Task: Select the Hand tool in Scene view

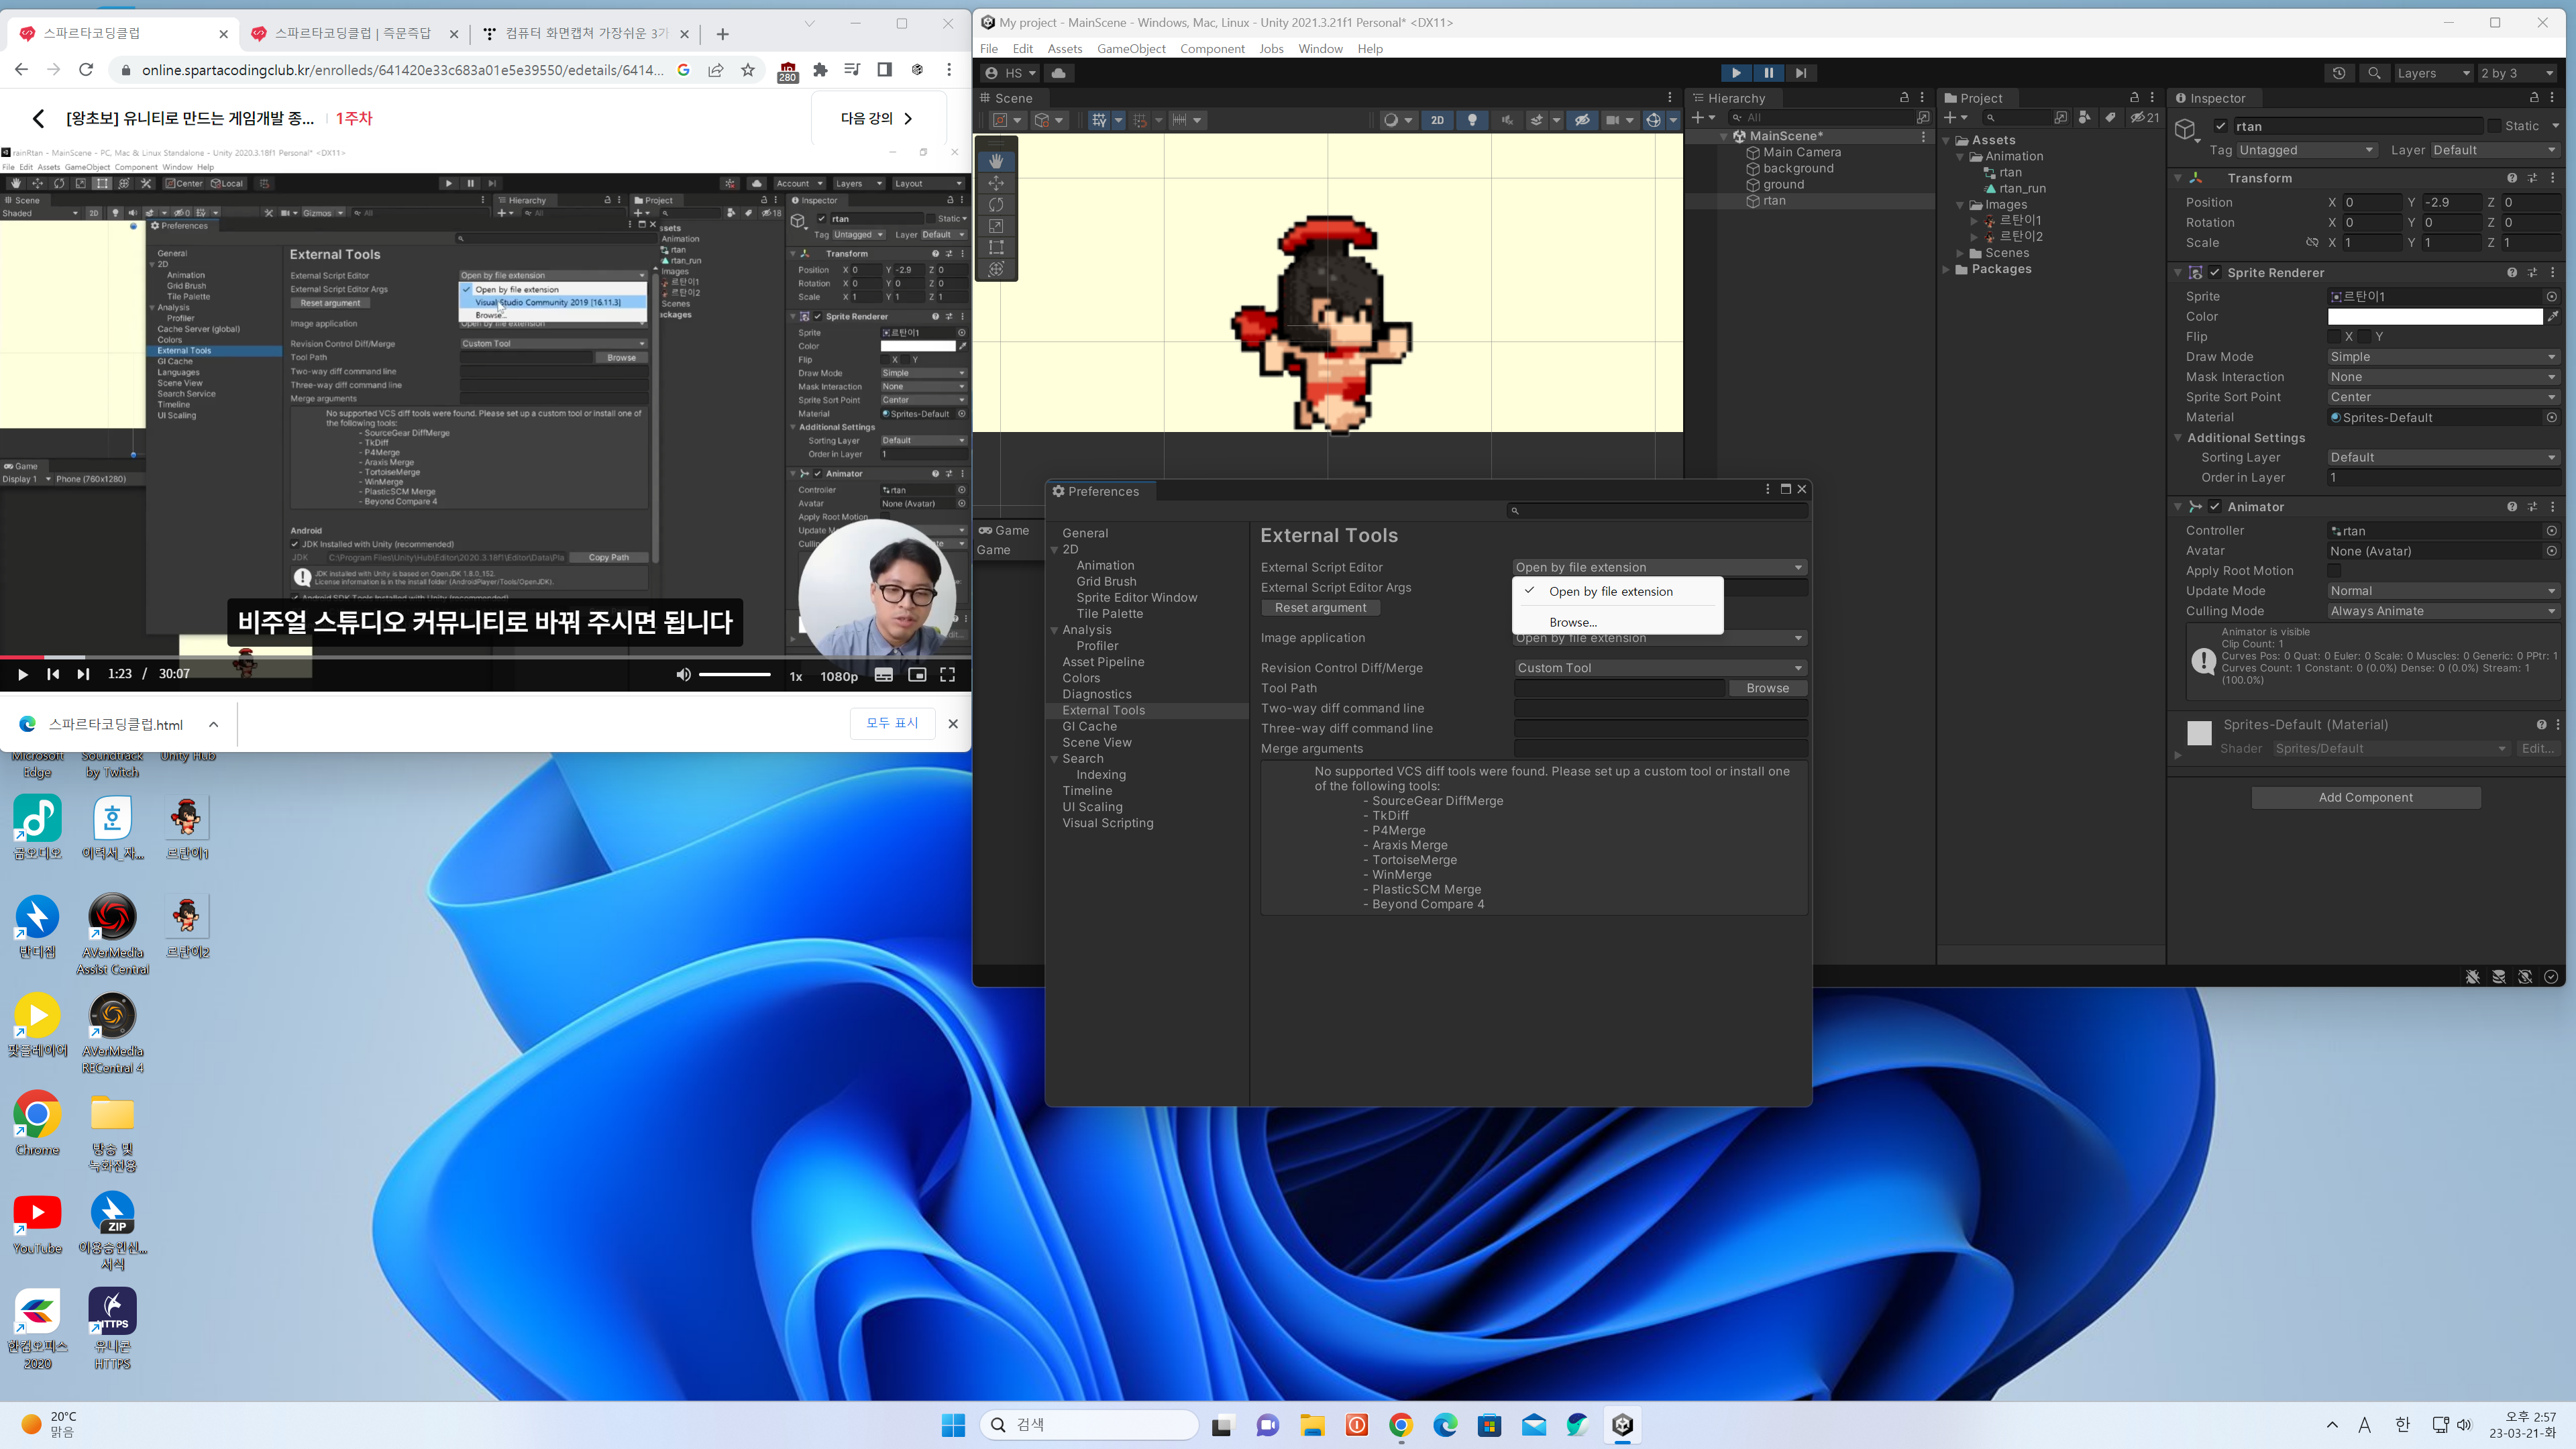Action: pos(996,161)
